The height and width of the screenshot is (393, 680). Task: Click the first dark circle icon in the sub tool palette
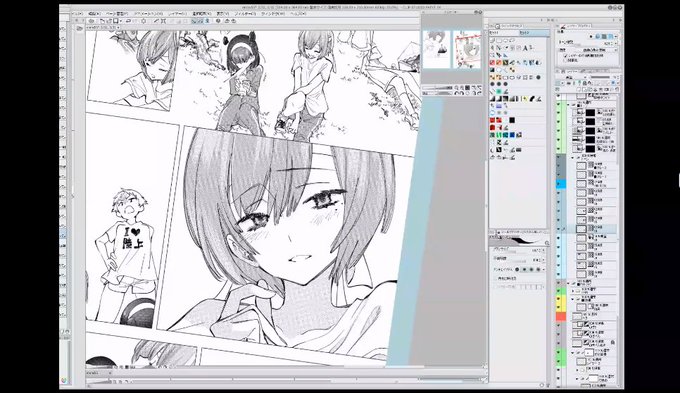492,84
